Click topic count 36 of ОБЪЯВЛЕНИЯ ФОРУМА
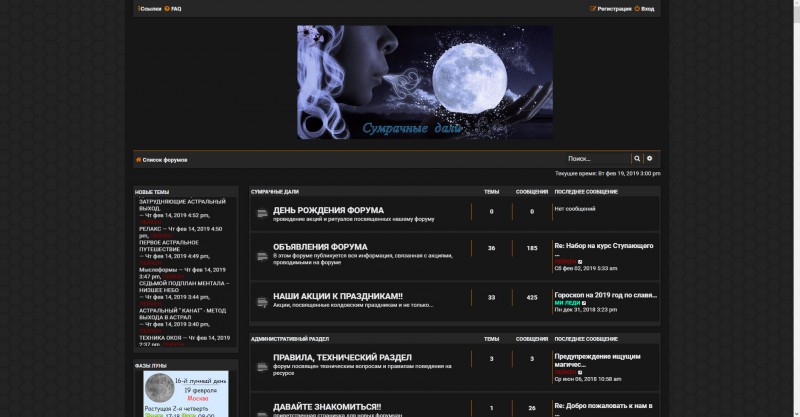Image resolution: width=800 pixels, height=417 pixels. (491, 248)
